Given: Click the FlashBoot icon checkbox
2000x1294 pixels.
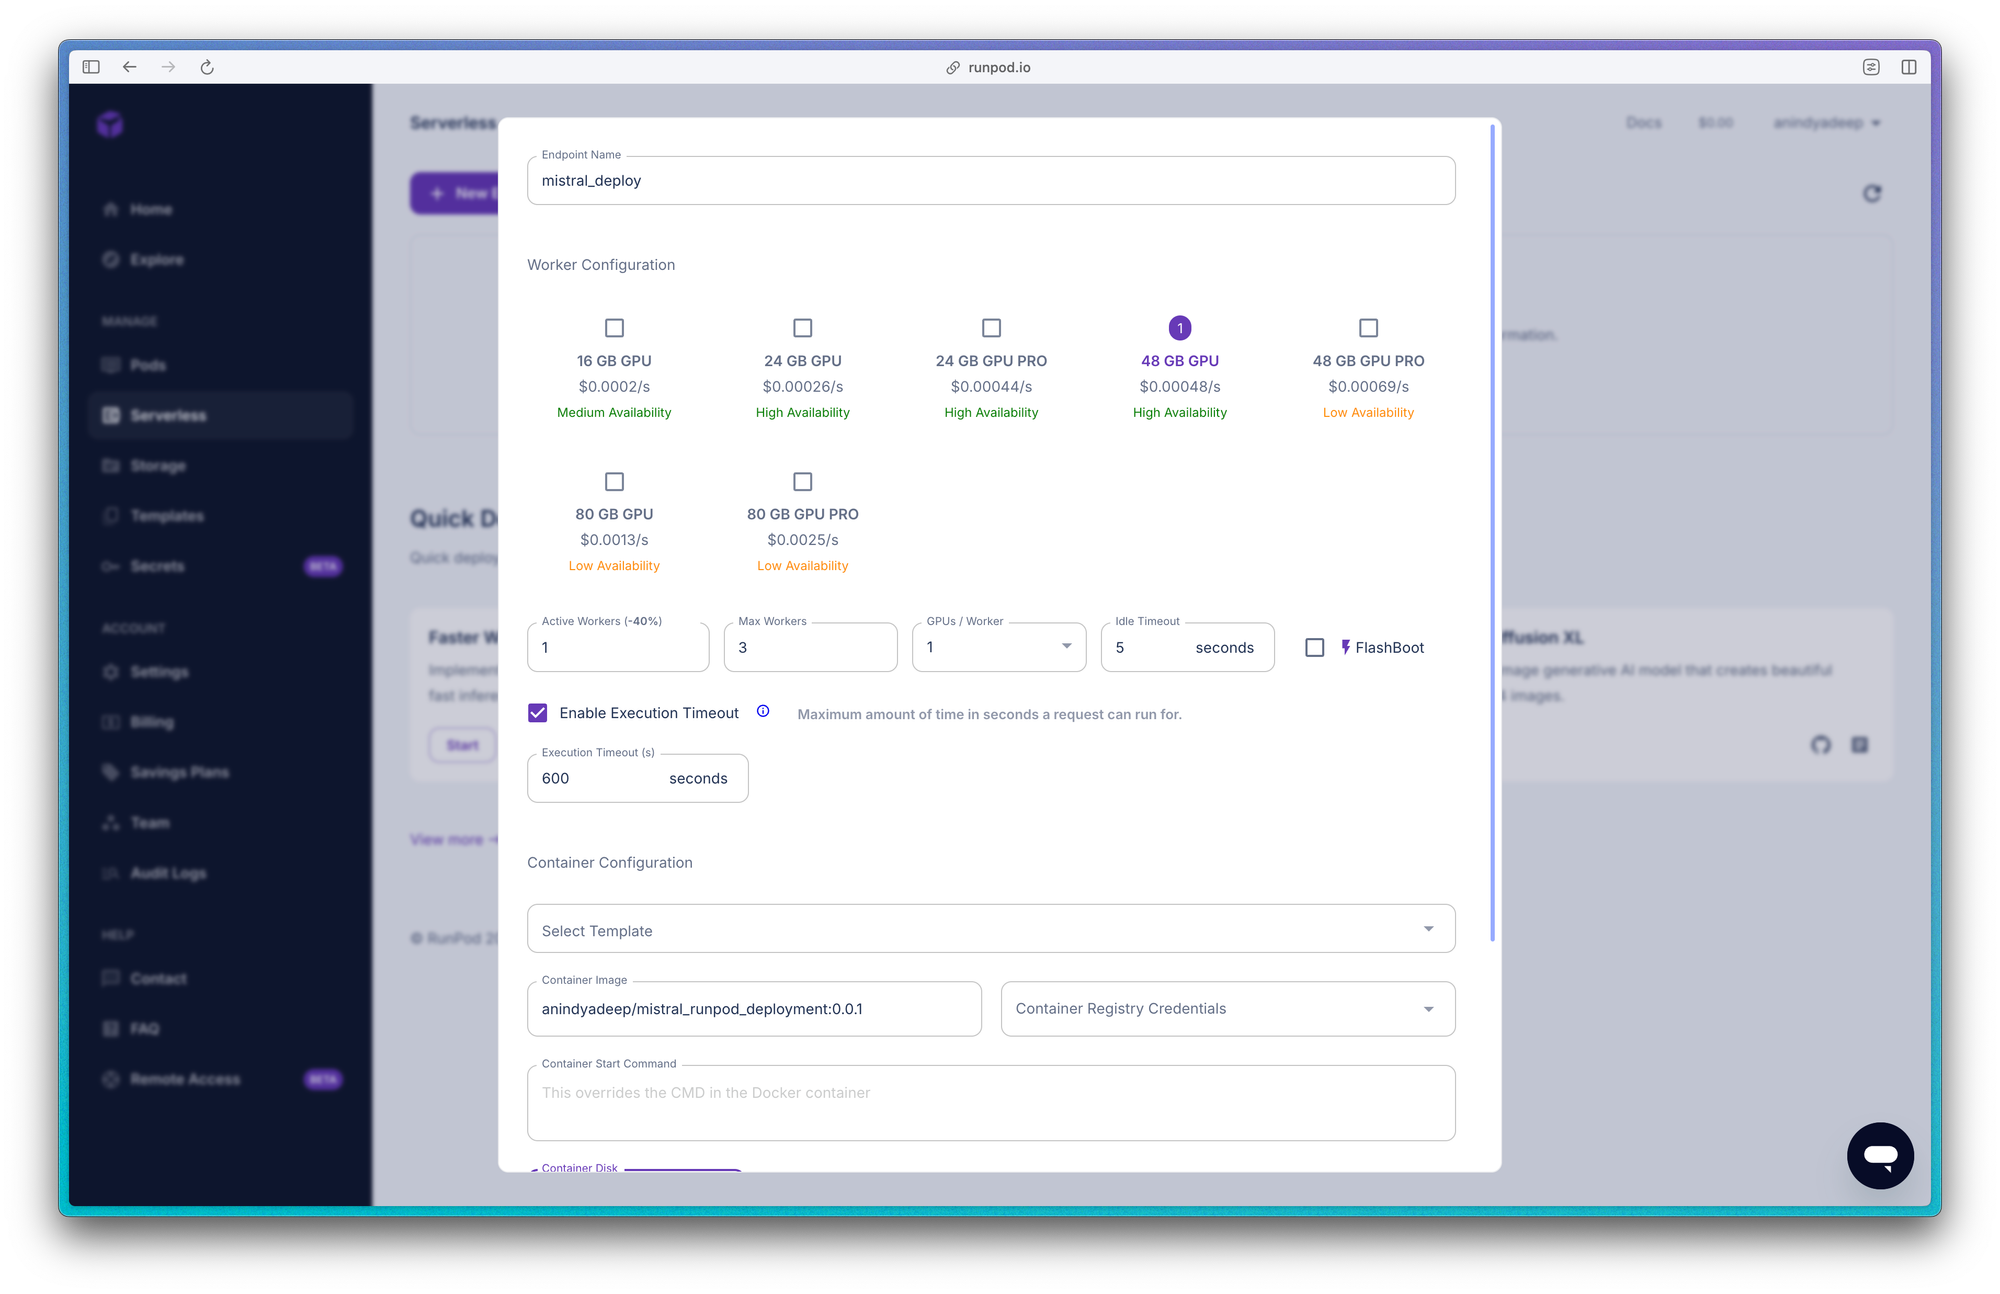Looking at the screenshot, I should tap(1313, 647).
